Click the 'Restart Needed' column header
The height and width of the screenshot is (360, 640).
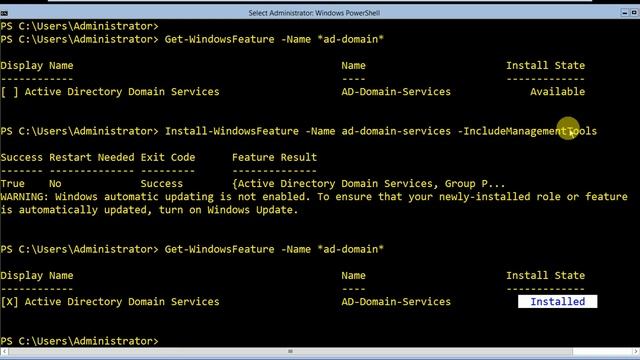tap(91, 158)
